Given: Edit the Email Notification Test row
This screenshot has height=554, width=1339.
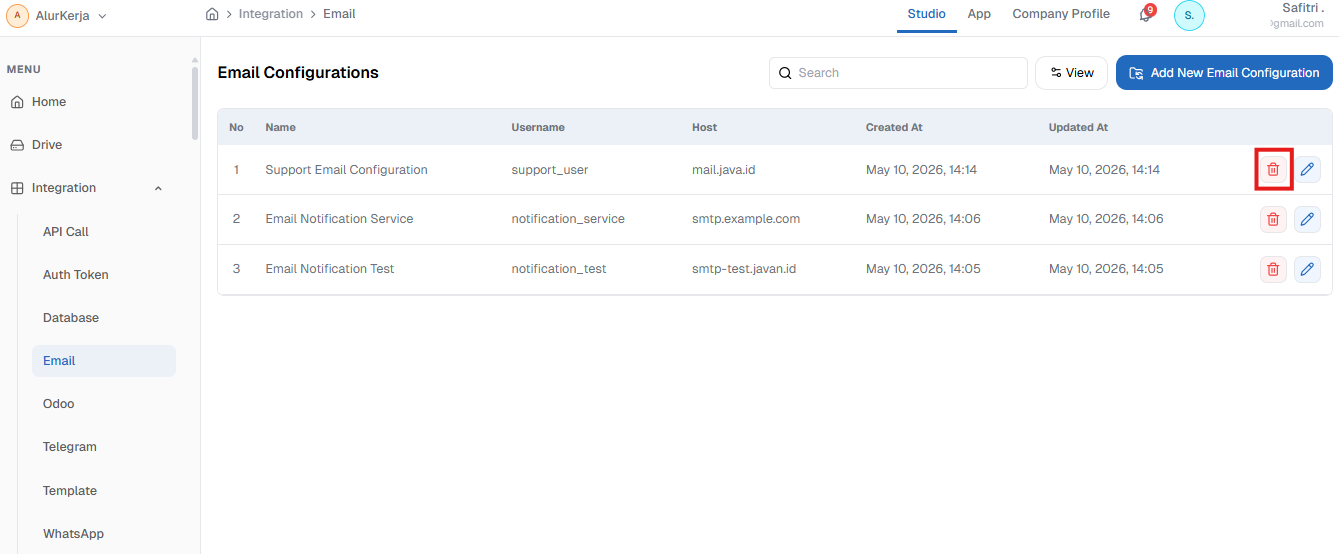Looking at the screenshot, I should 1307,269.
